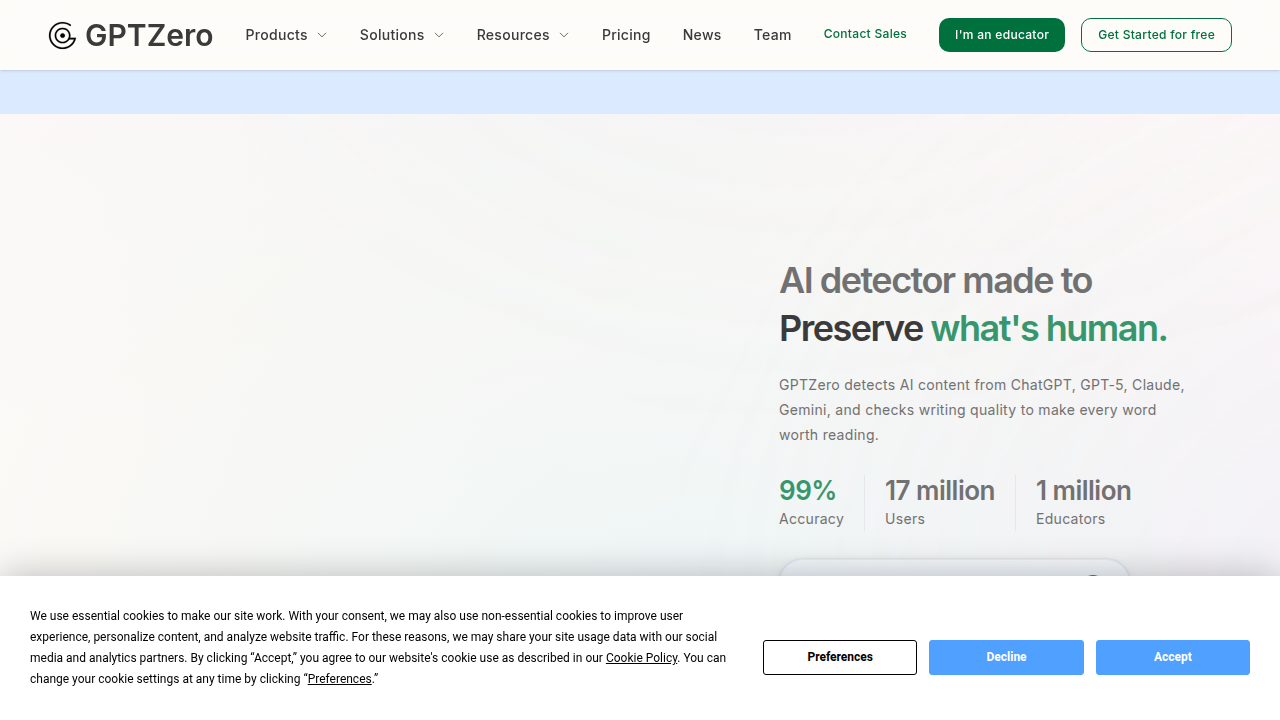Expand the Resources chevron arrow
Image resolution: width=1280 pixels, height=720 pixels.
(x=564, y=35)
